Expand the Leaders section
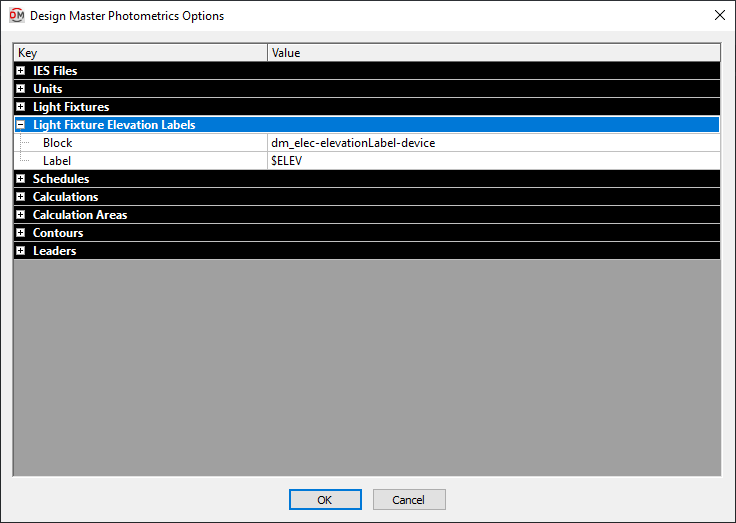736x523 pixels. [x=21, y=251]
